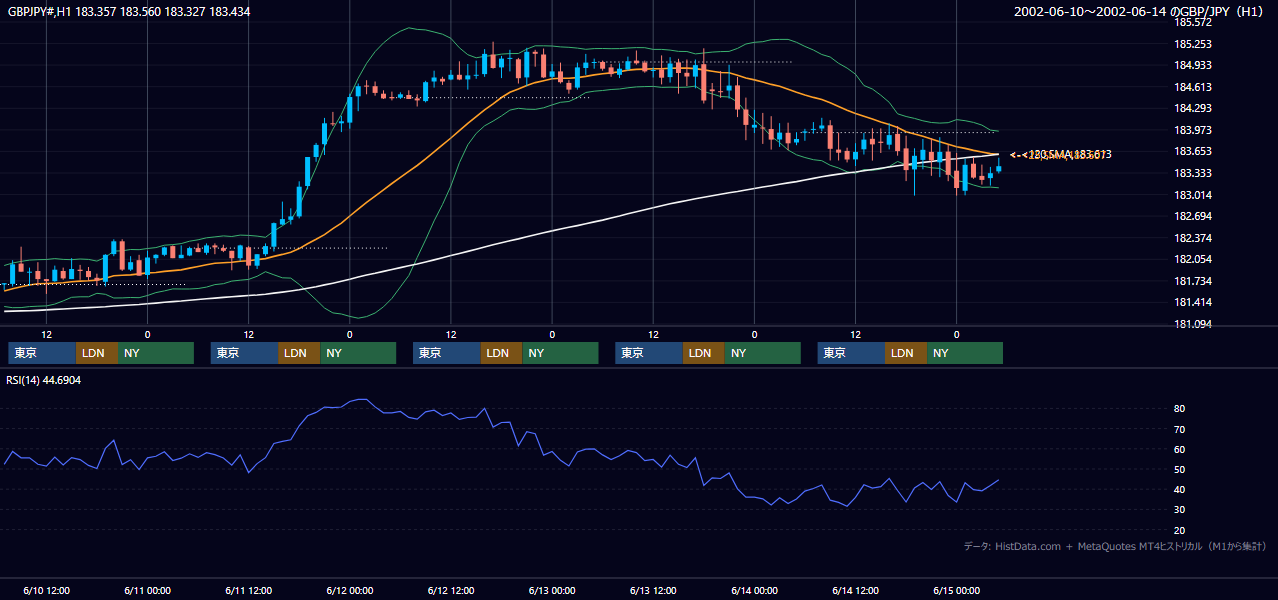Viewport: 1278px width, 600px height.
Task: Click the 6/12 12:00 time axis label
Action: (x=450, y=590)
